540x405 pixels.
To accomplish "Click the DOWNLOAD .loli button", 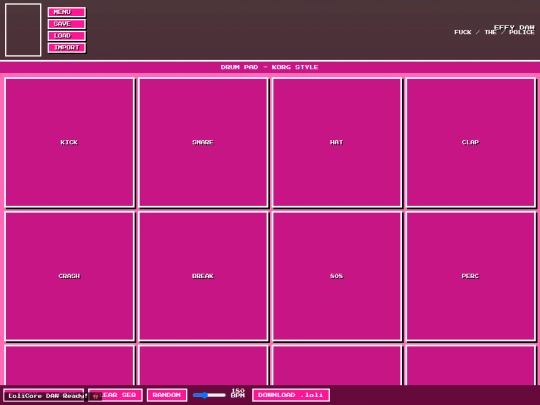I will click(291, 395).
